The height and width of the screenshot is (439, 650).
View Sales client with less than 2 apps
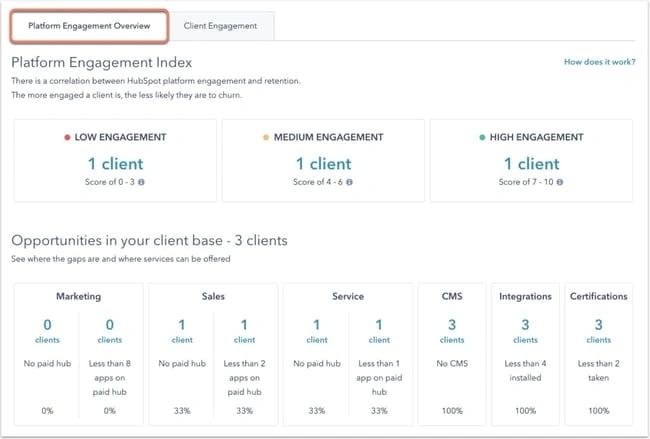pos(245,331)
